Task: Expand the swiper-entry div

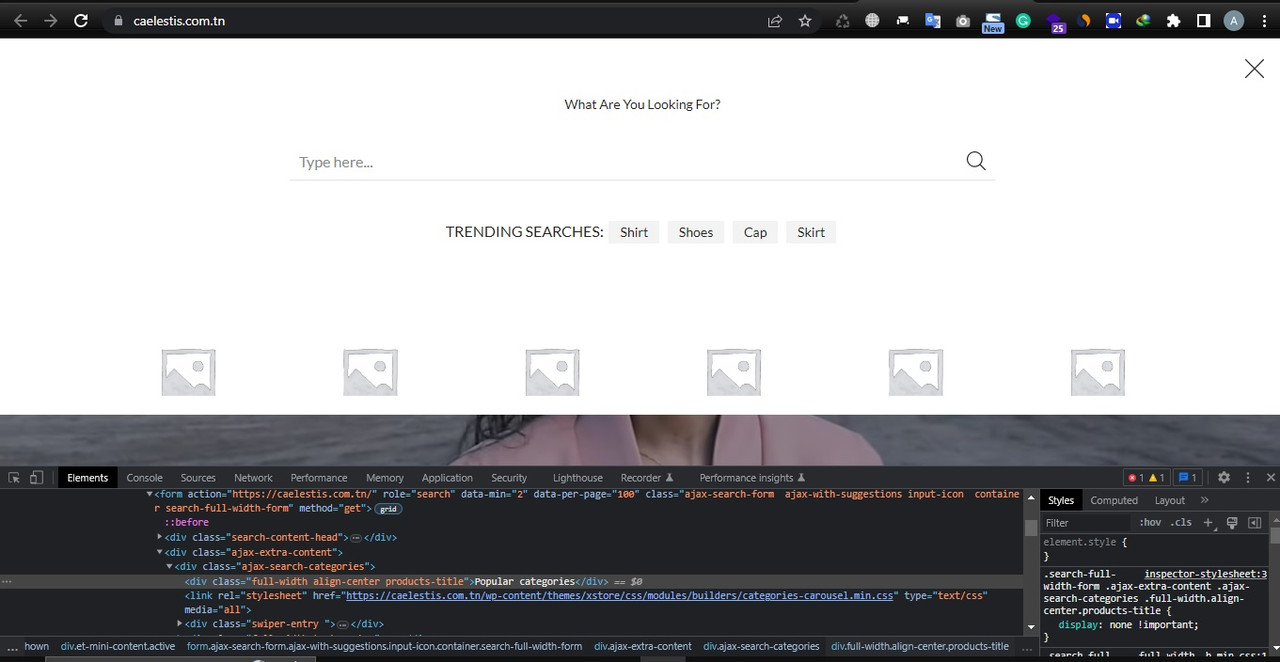Action: (x=180, y=624)
